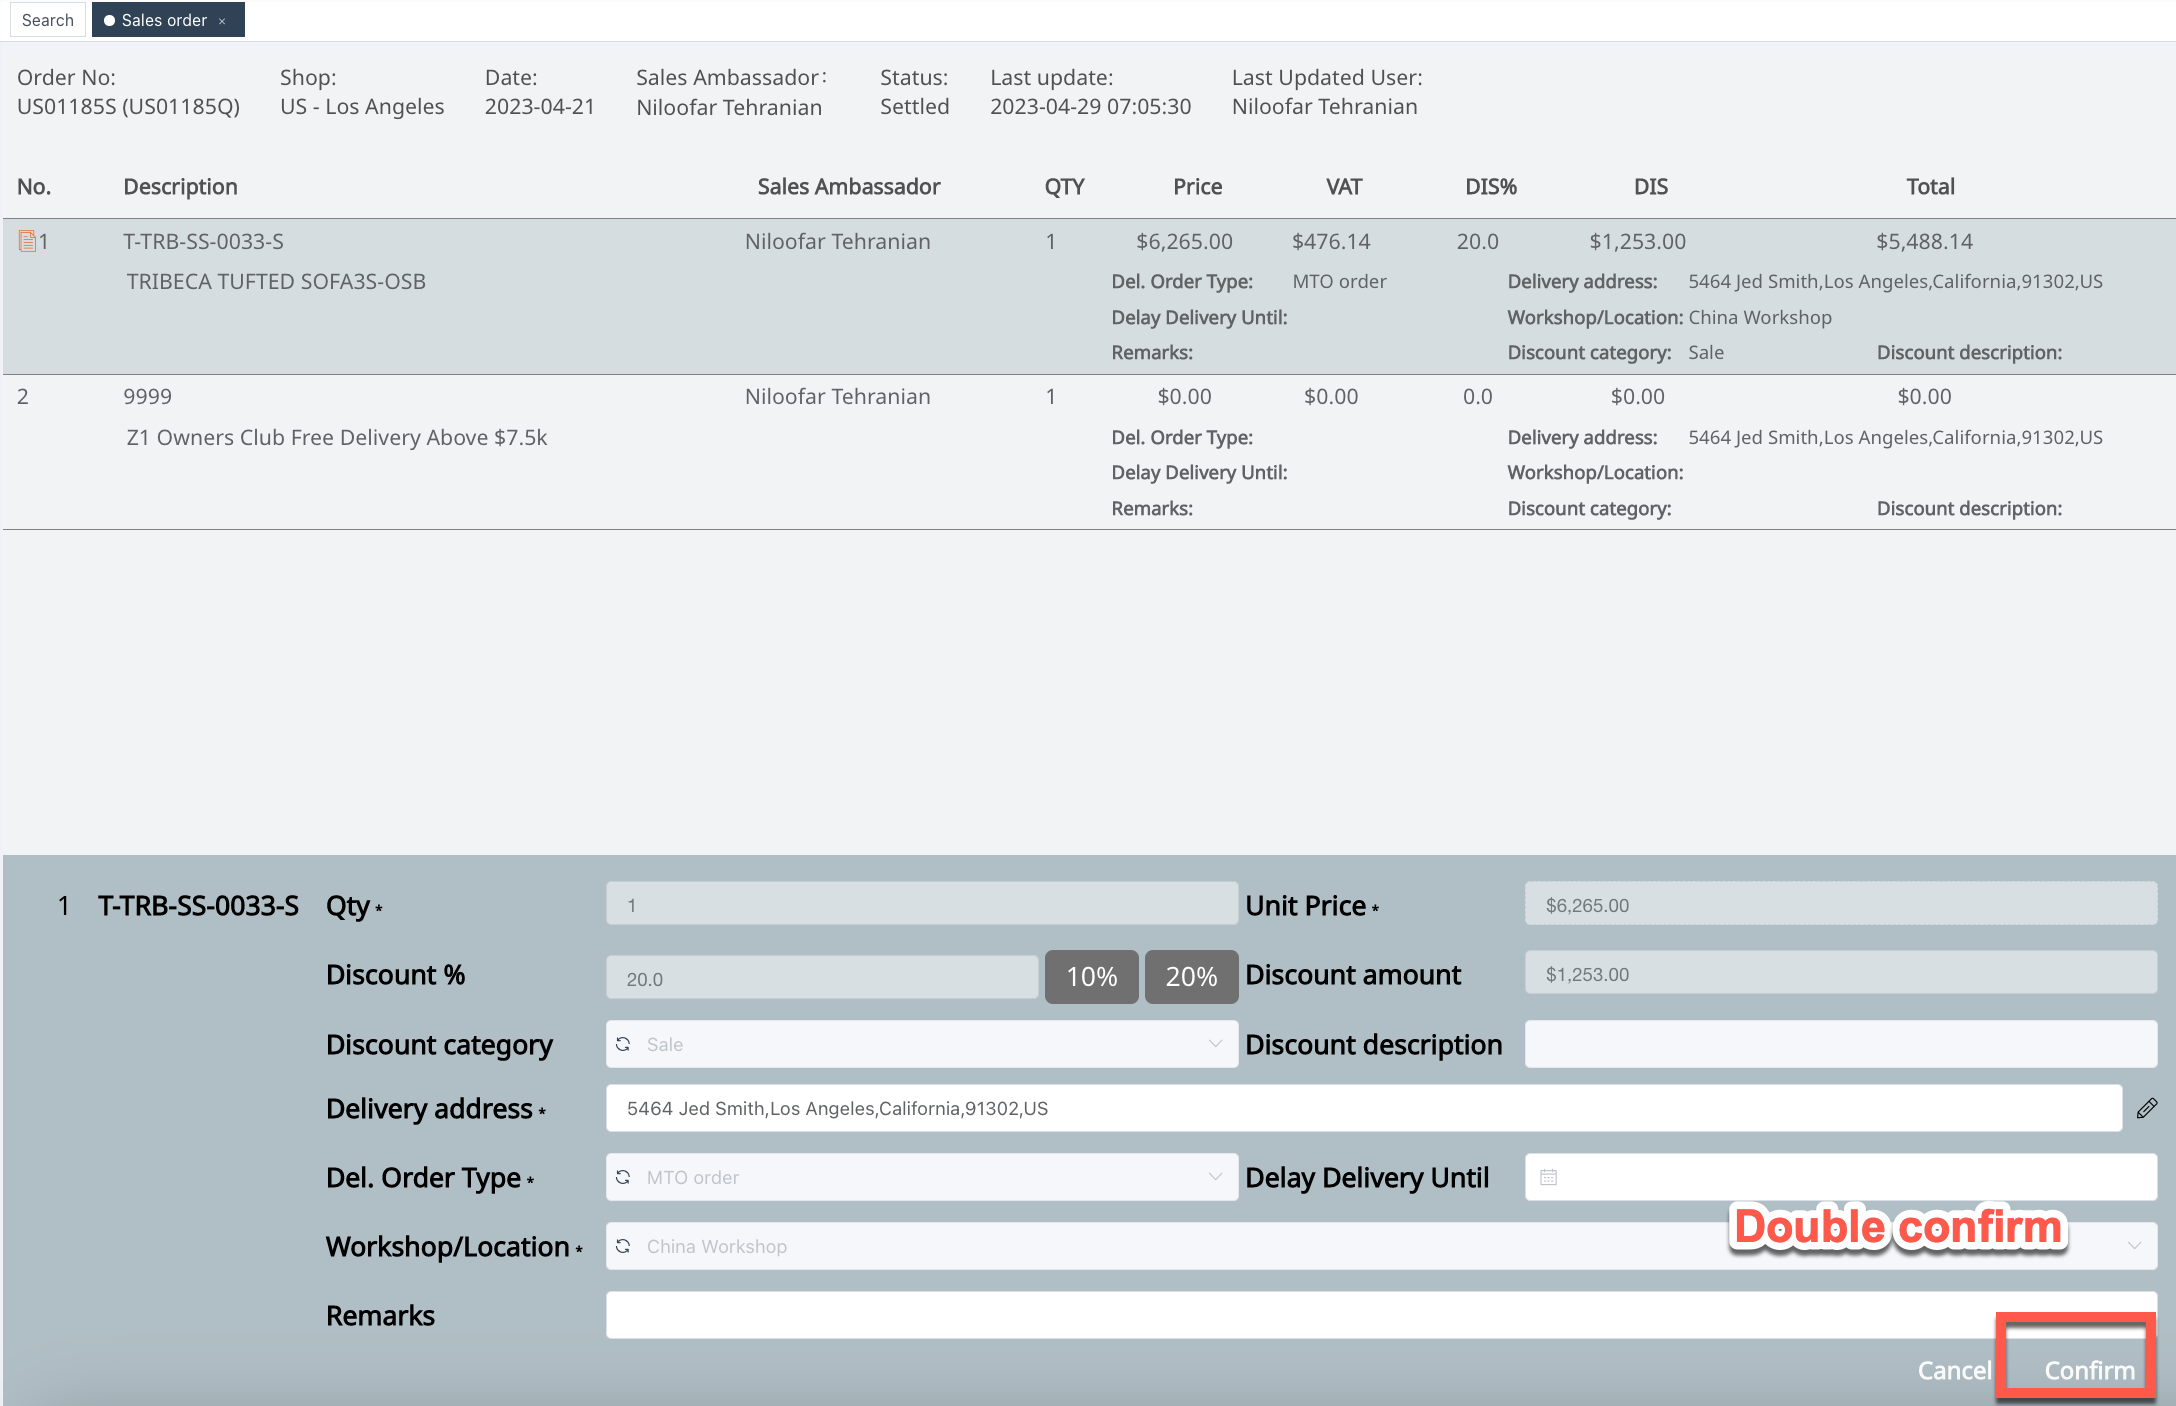Click the Discount description input field
This screenshot has width=2176, height=1406.
coord(1840,1044)
